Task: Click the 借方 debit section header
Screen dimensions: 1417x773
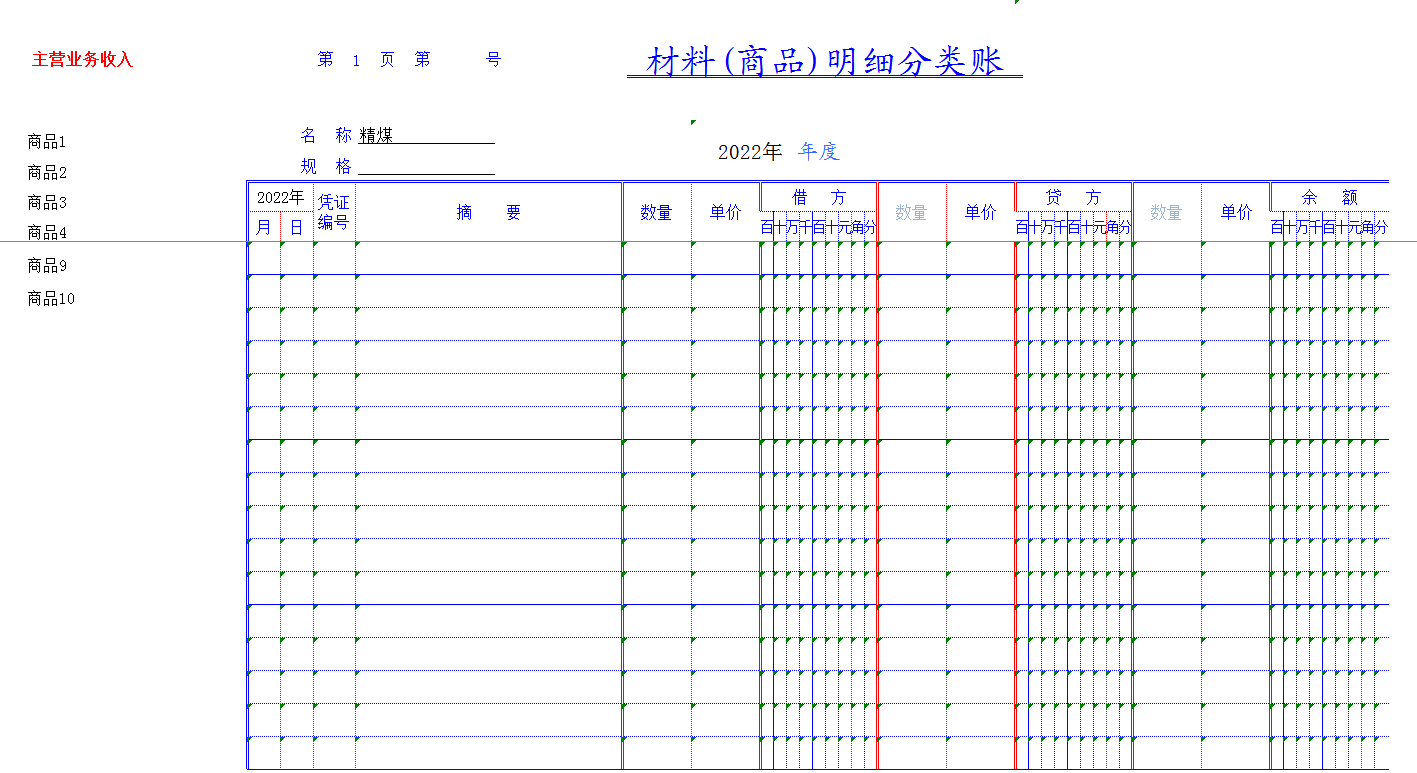Action: tap(816, 196)
